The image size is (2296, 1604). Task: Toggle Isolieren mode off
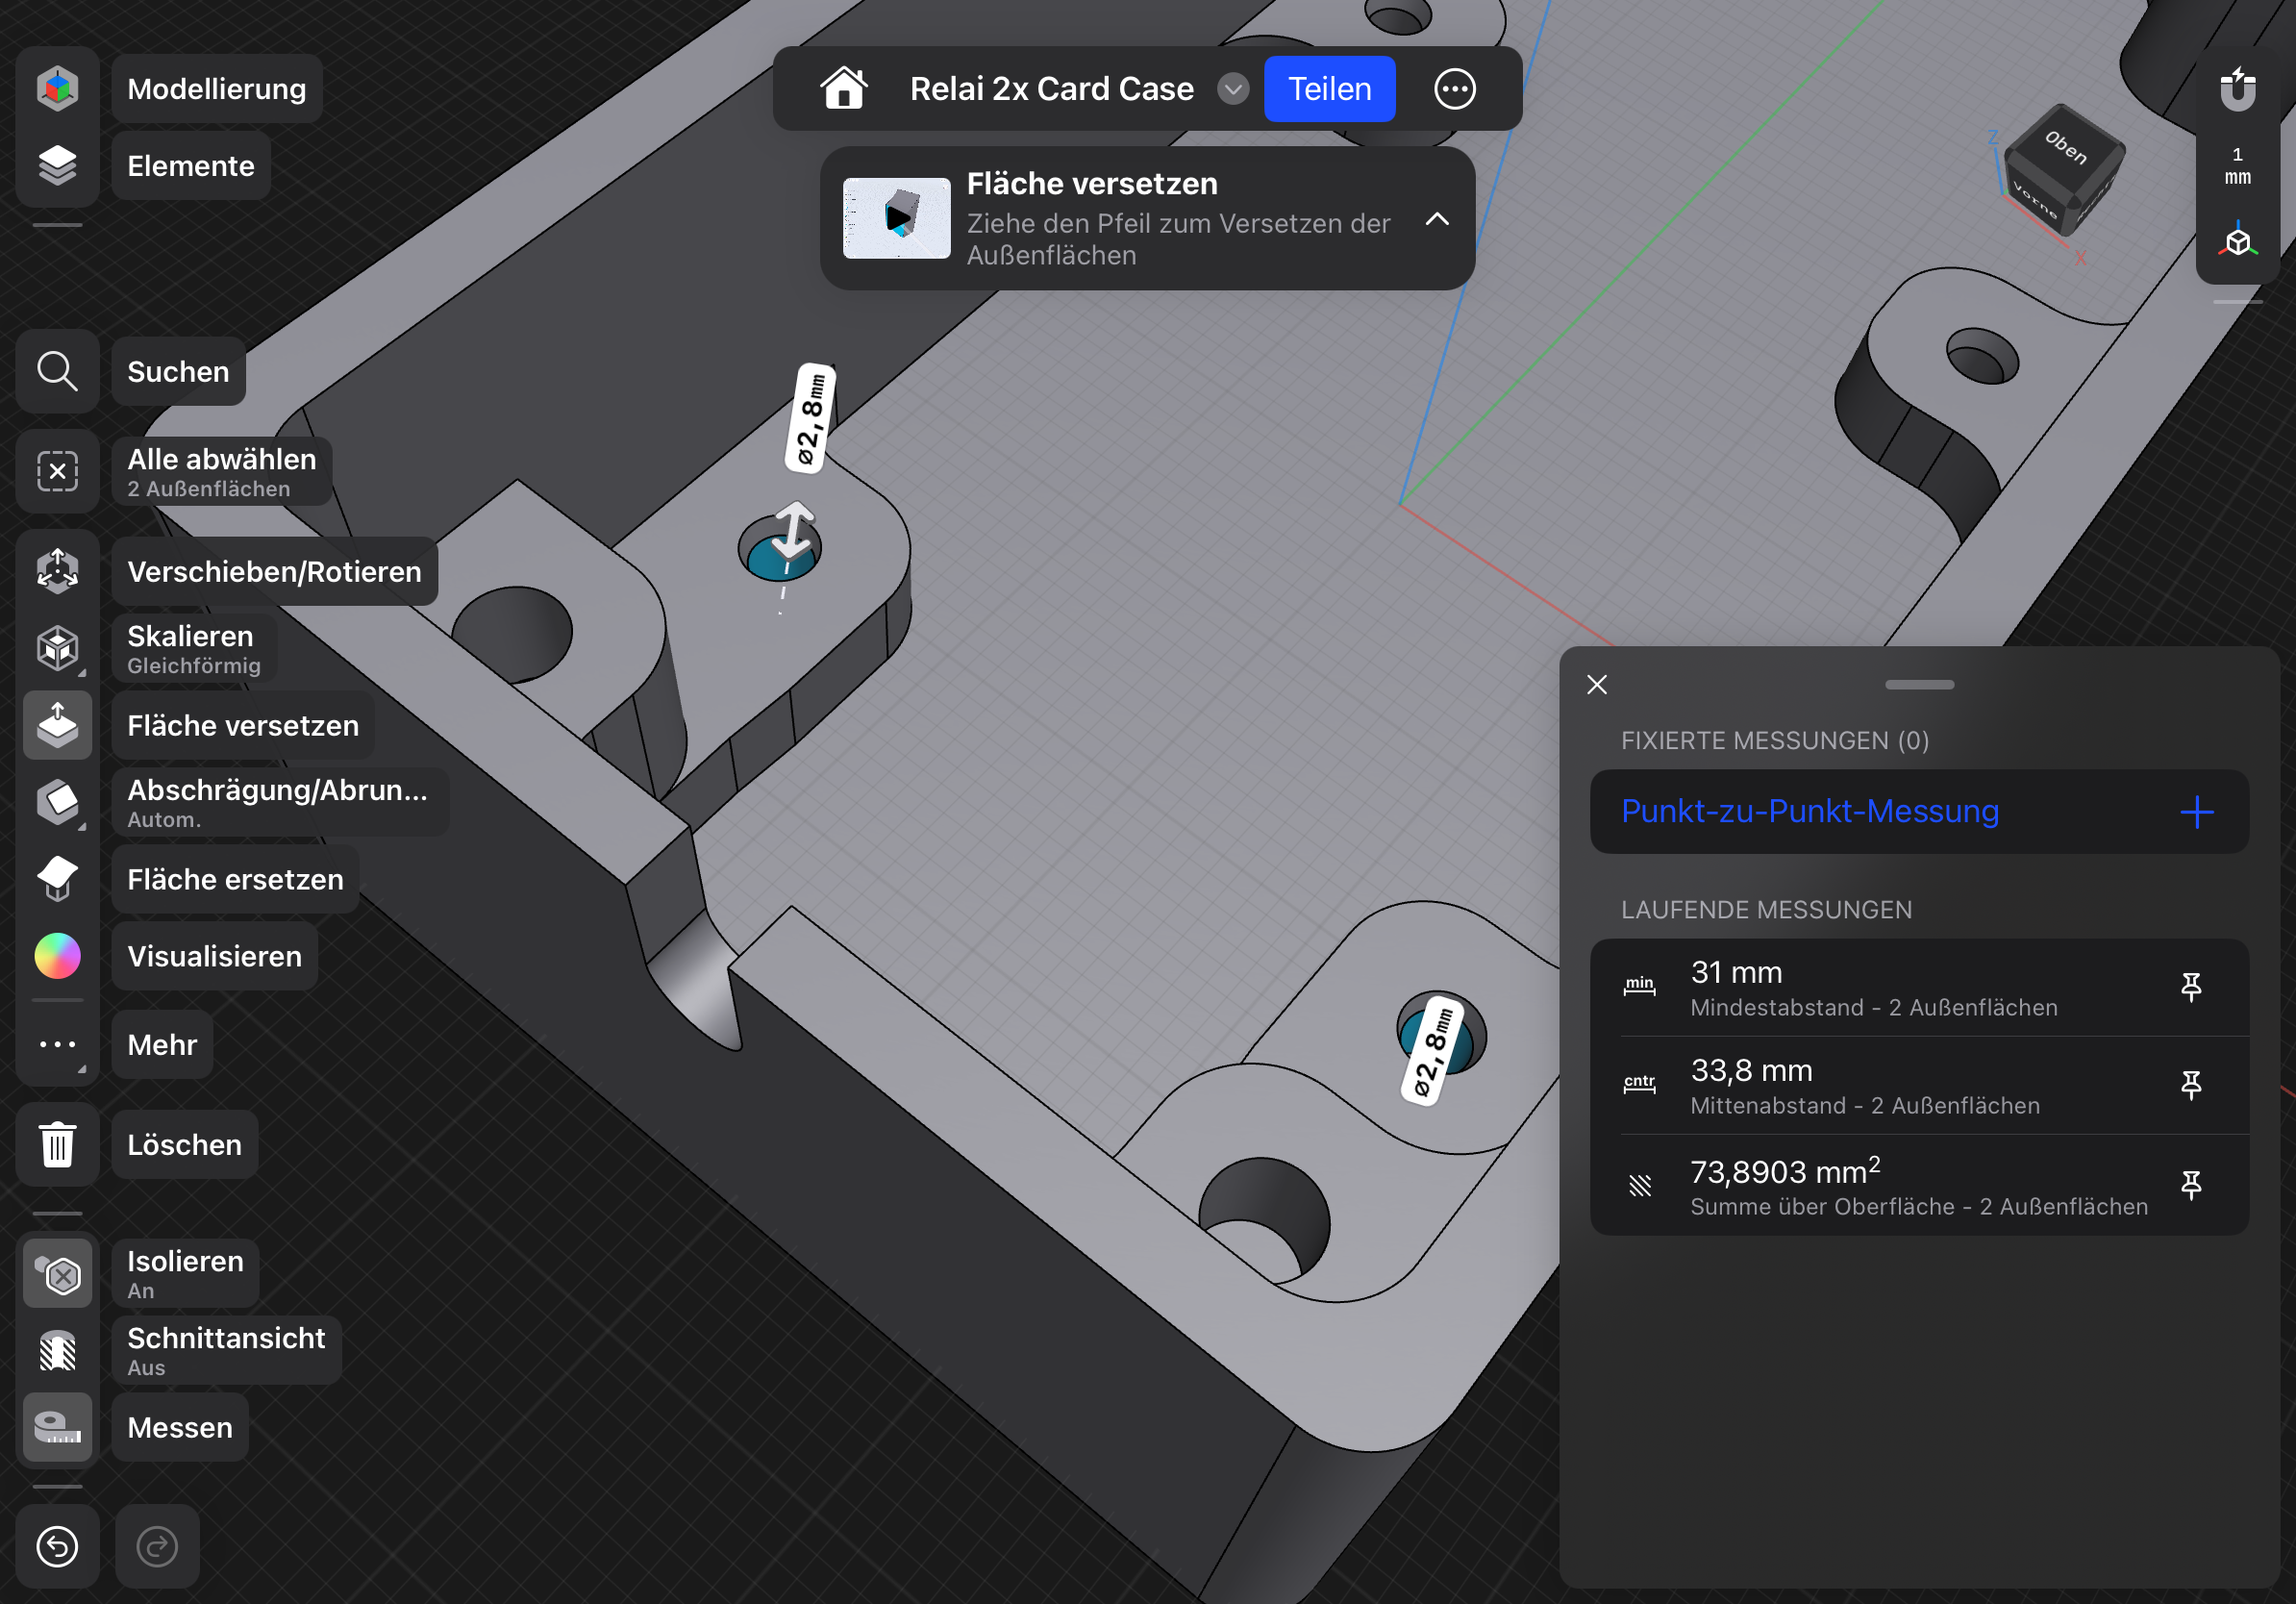coord(58,1274)
